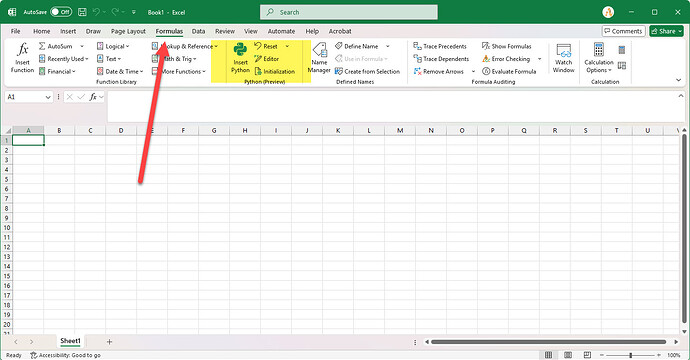Open Python Initialization settings
Screen dimensions: 690x360
[275, 71]
